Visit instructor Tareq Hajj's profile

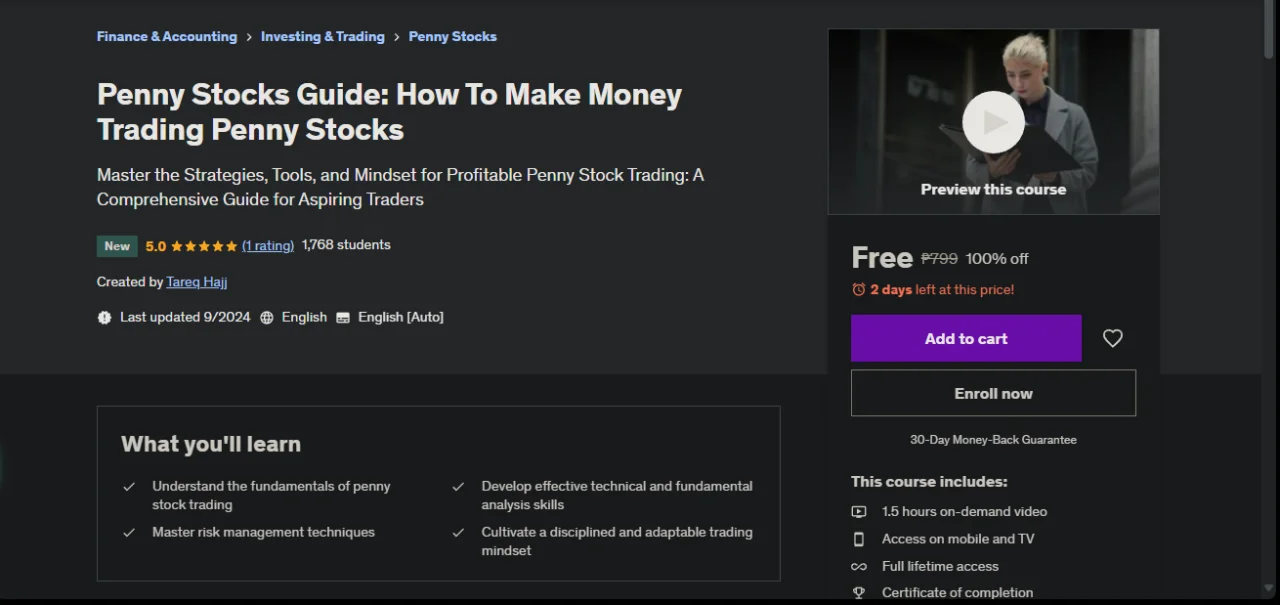click(197, 282)
